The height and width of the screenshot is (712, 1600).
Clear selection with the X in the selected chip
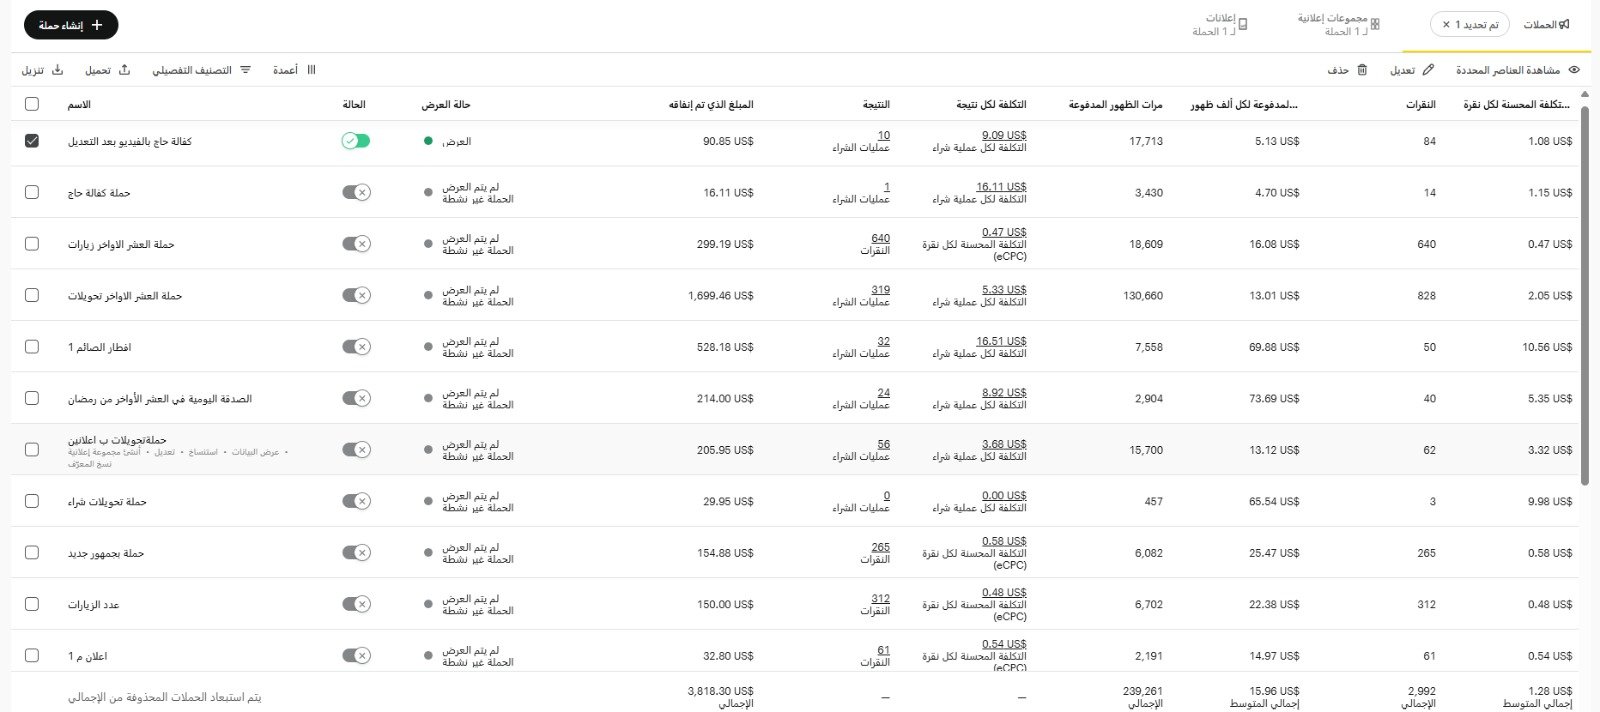pyautogui.click(x=1446, y=25)
